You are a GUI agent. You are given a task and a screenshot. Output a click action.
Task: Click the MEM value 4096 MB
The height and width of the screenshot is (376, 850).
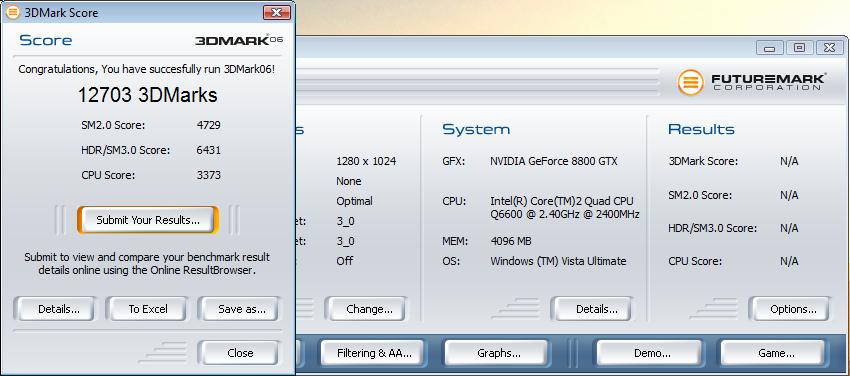click(511, 241)
